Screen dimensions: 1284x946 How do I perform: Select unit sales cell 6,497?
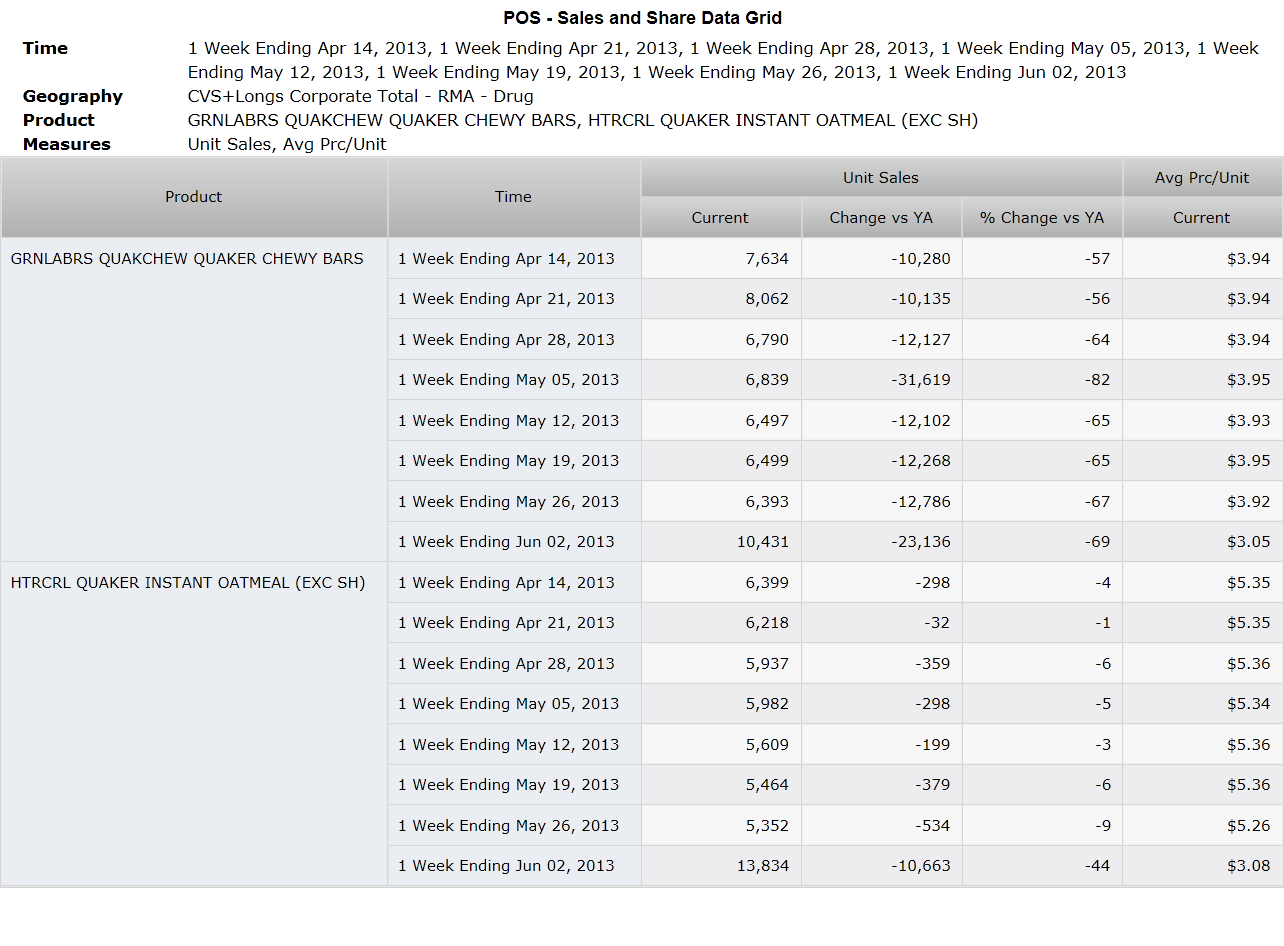point(721,420)
